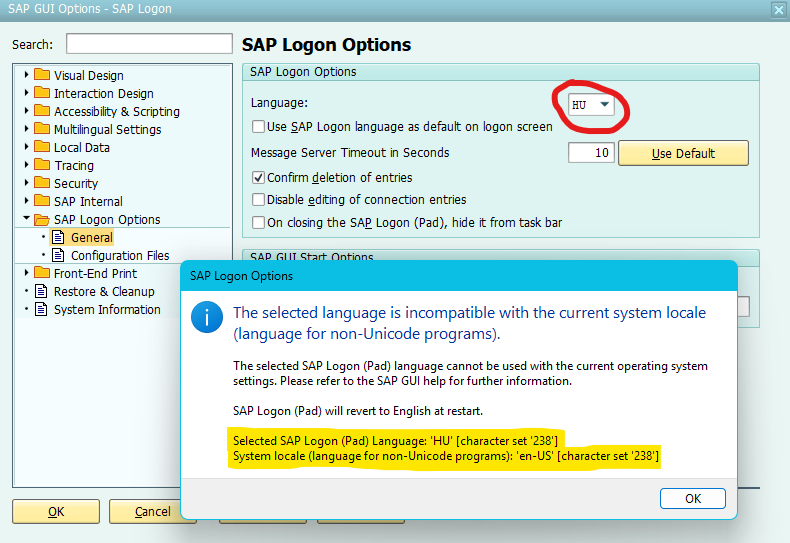Collapse the SAP Logon Options tree node
790x543 pixels.
[26, 218]
